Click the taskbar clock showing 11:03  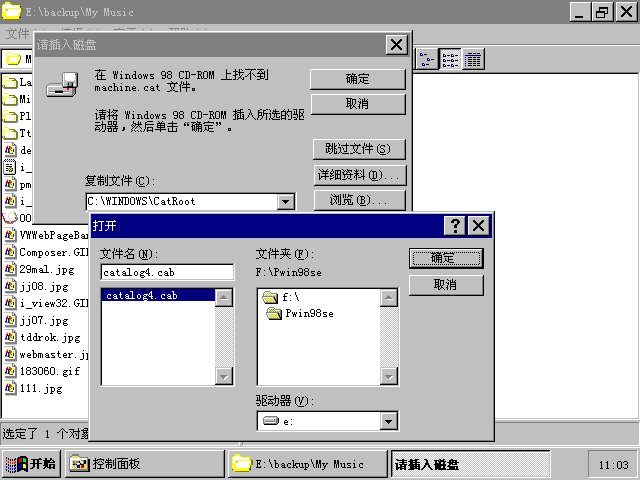pos(613,465)
